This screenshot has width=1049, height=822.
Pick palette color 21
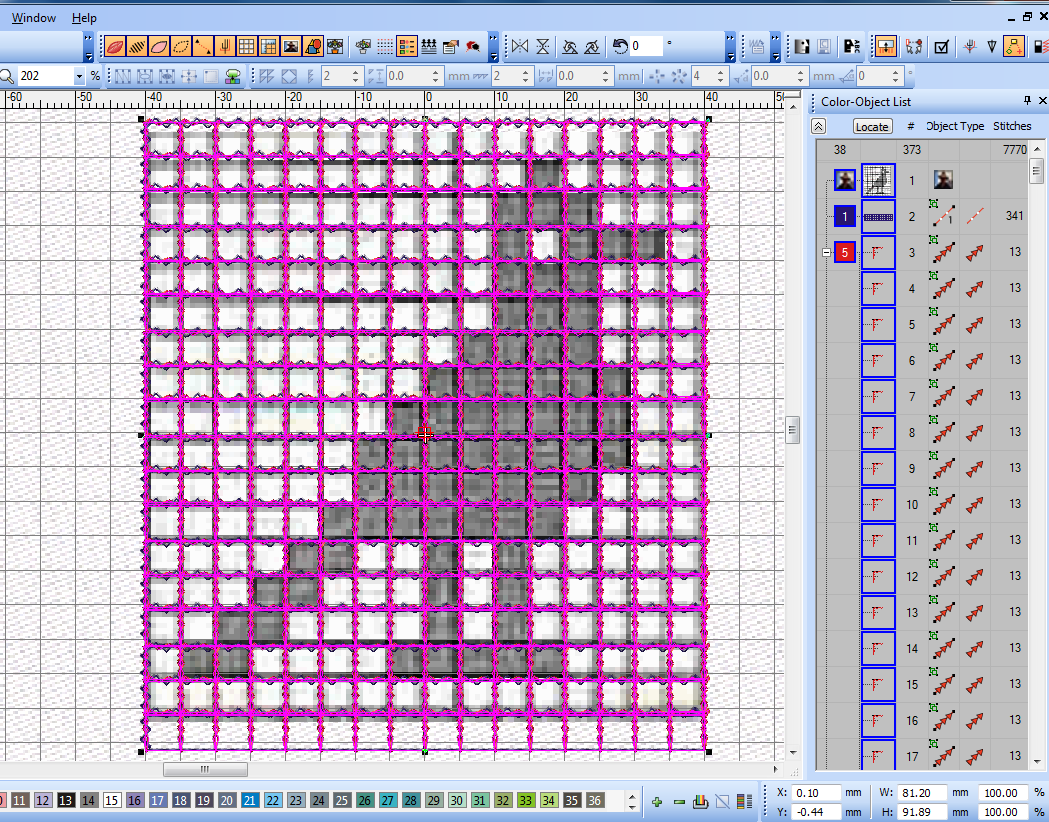click(250, 800)
